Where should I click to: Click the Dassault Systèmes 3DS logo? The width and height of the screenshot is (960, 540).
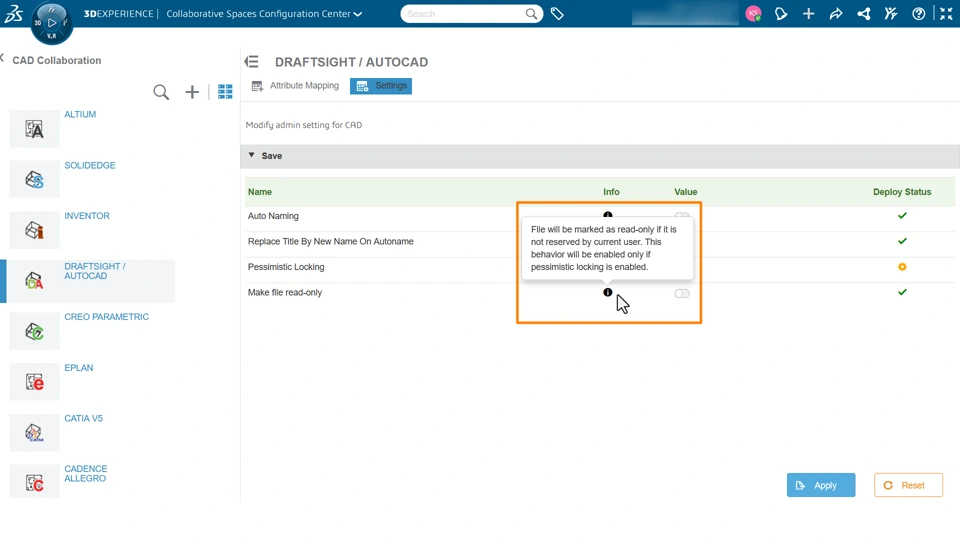pyautogui.click(x=14, y=13)
